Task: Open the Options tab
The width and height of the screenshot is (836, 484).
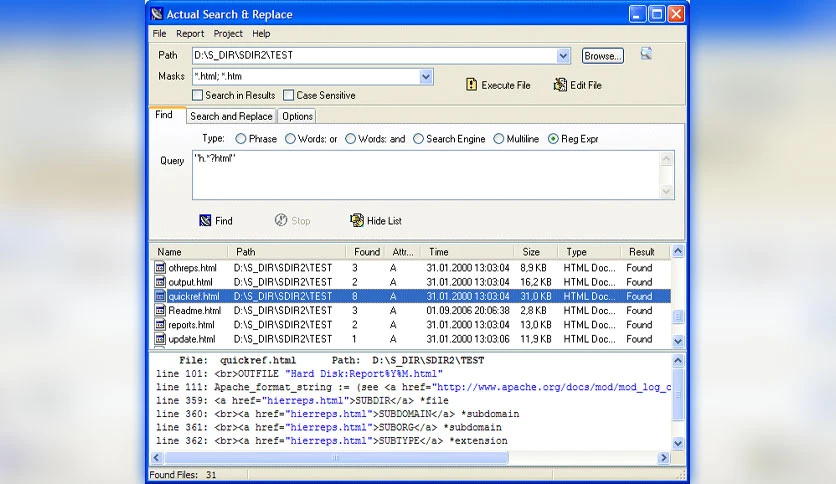Action: click(297, 116)
